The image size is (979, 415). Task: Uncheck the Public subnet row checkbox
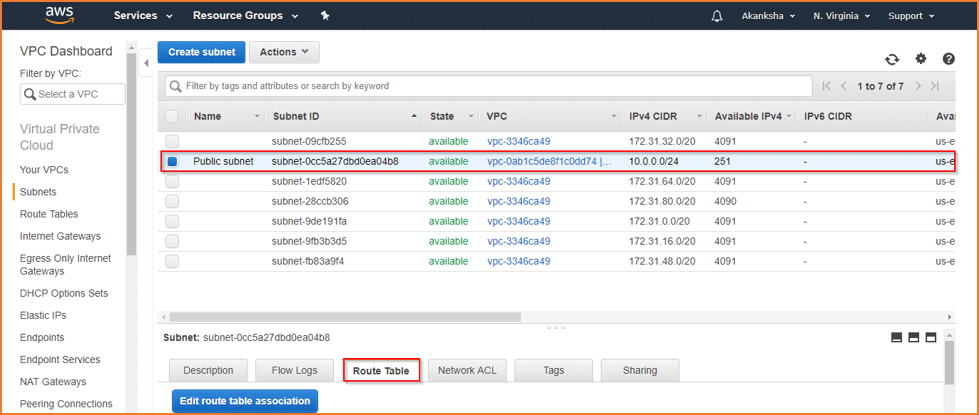click(172, 161)
